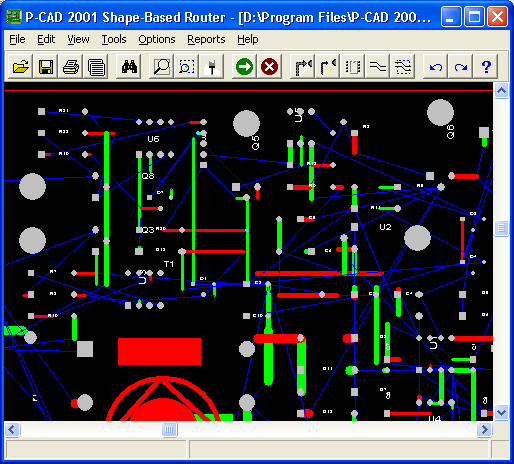
Task: Save the design with floppy disk icon
Action: (46, 67)
